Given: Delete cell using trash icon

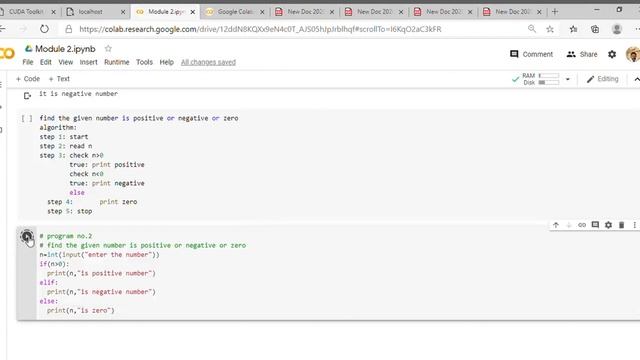Looking at the screenshot, I should pyautogui.click(x=621, y=225).
